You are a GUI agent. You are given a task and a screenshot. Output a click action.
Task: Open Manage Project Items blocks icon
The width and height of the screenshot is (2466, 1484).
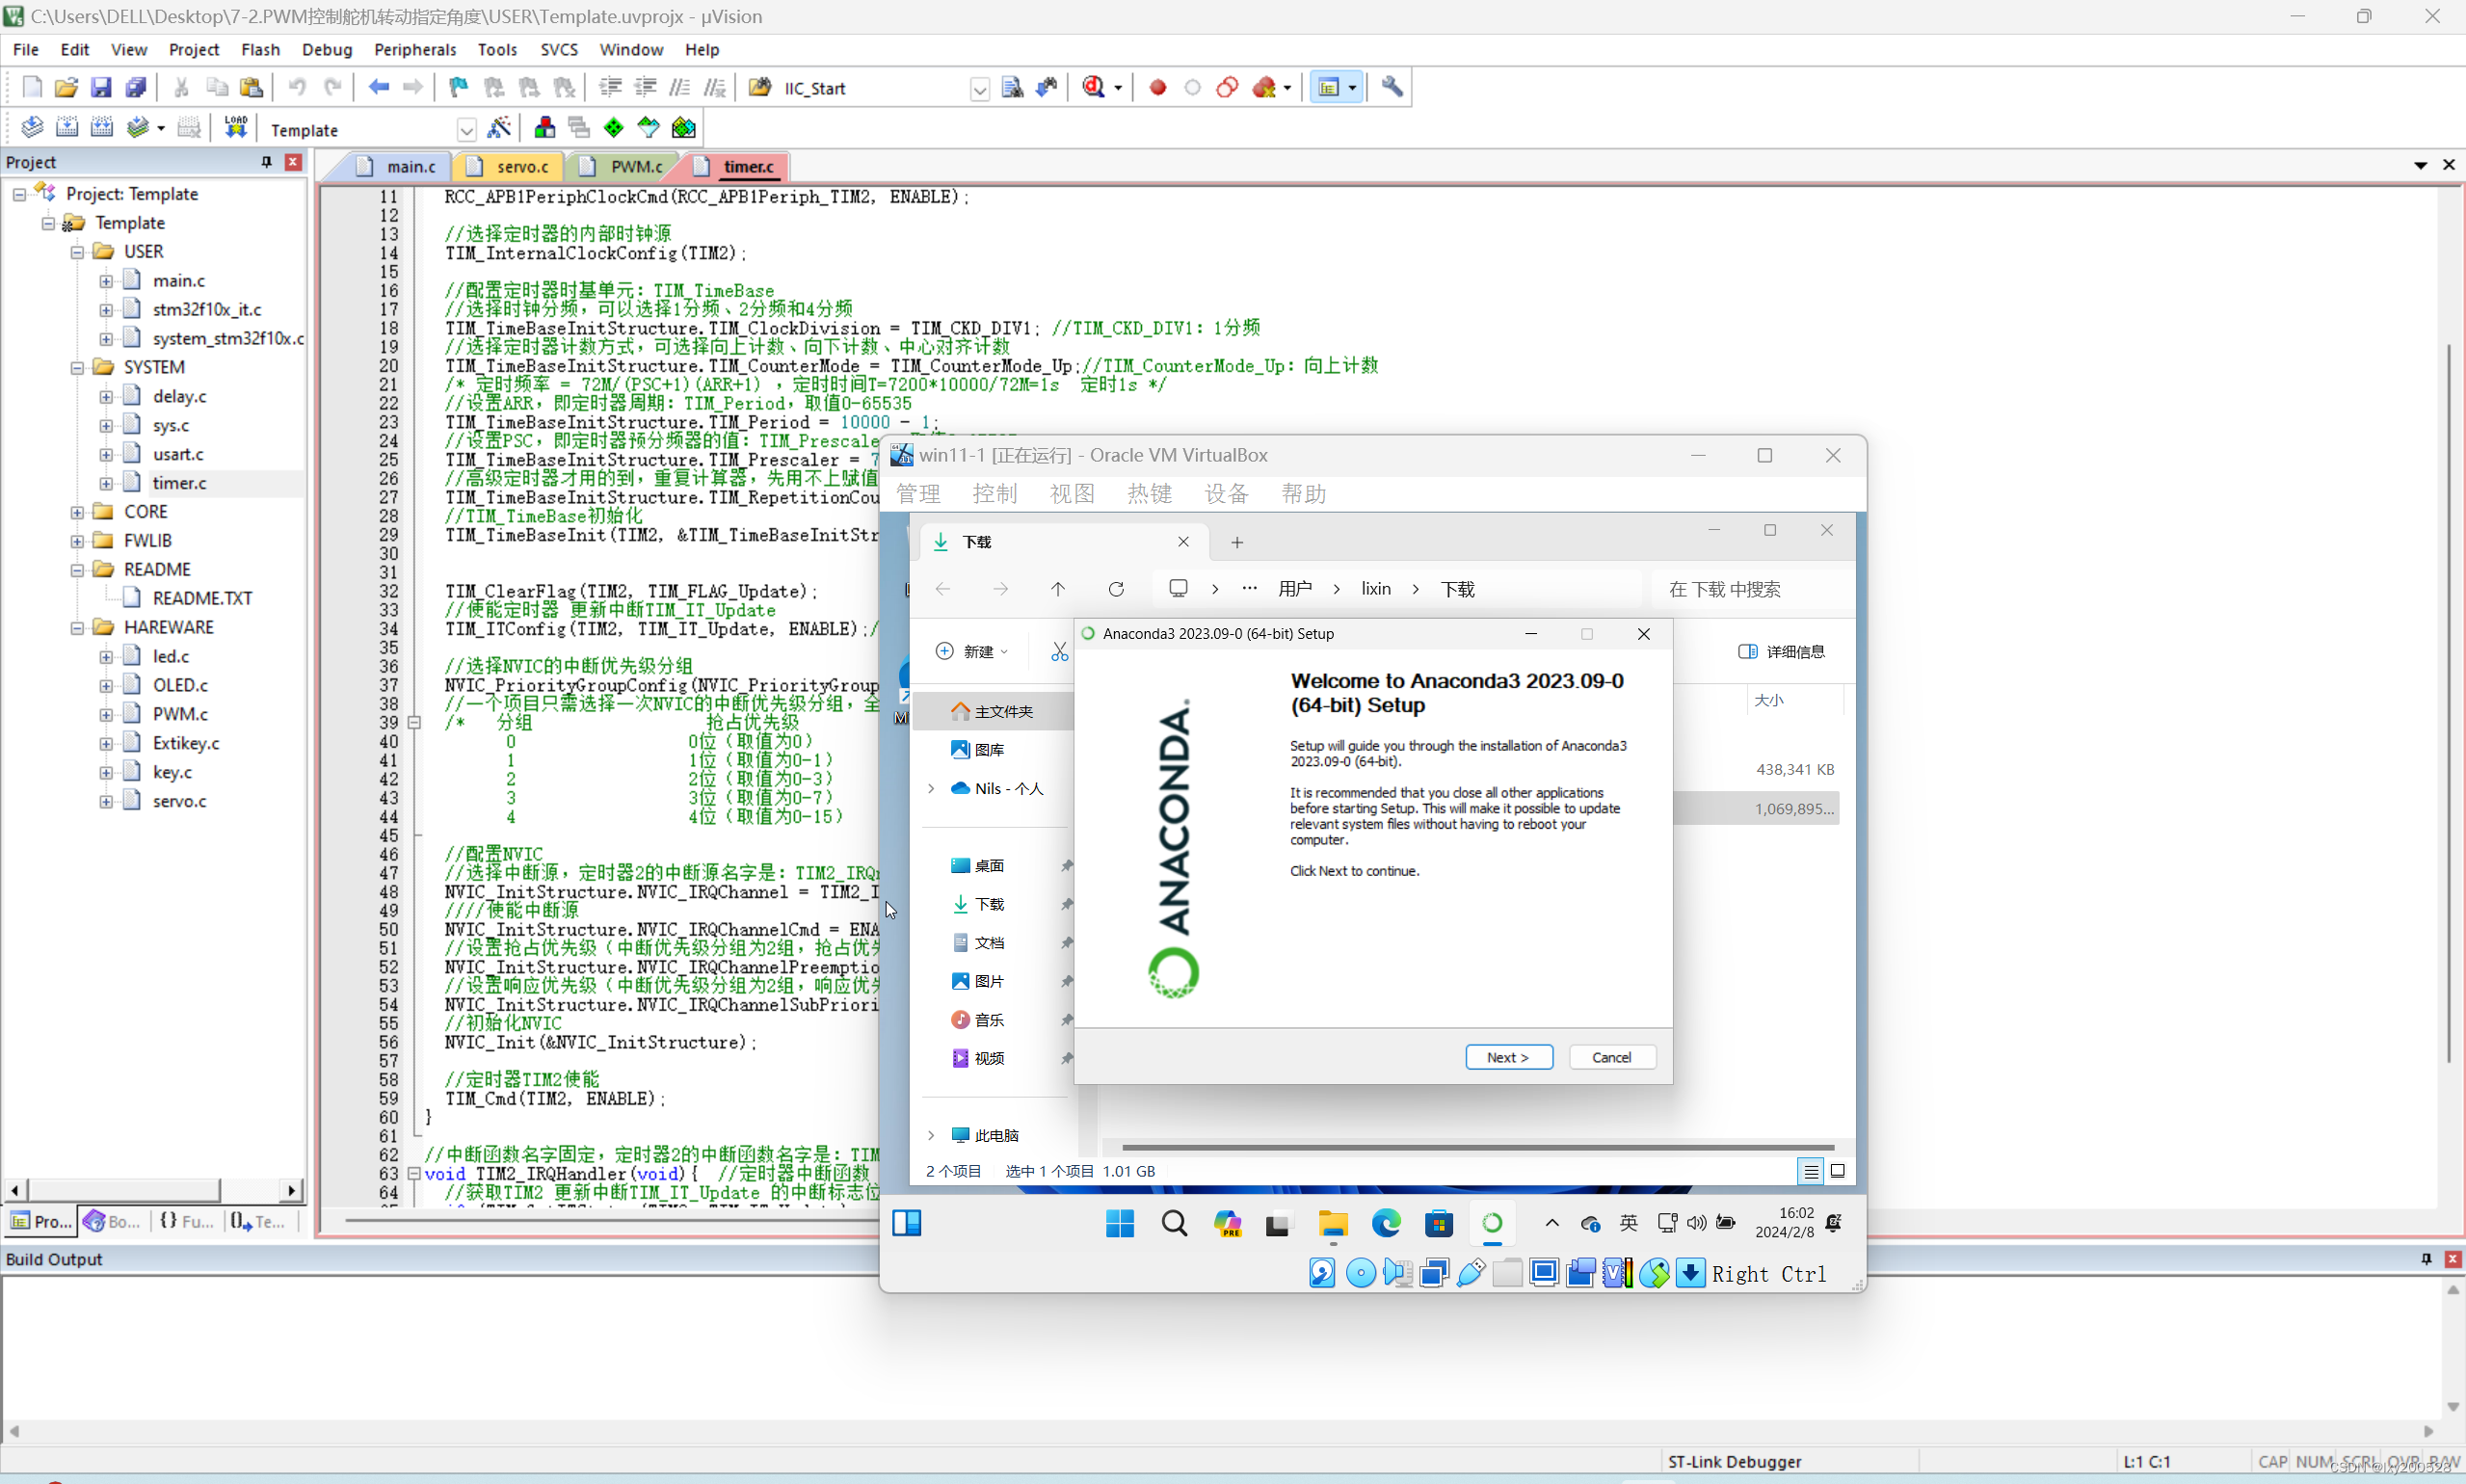(x=545, y=128)
